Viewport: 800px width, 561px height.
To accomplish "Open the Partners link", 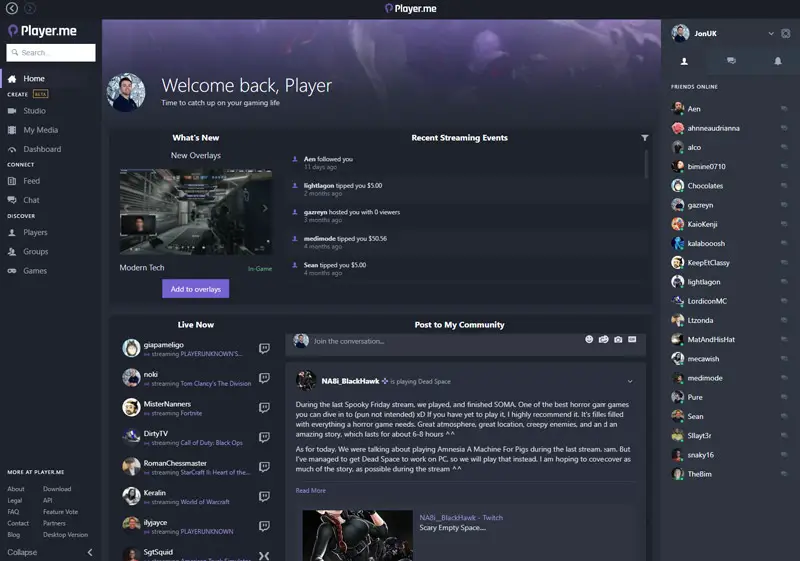I will click(x=54, y=523).
